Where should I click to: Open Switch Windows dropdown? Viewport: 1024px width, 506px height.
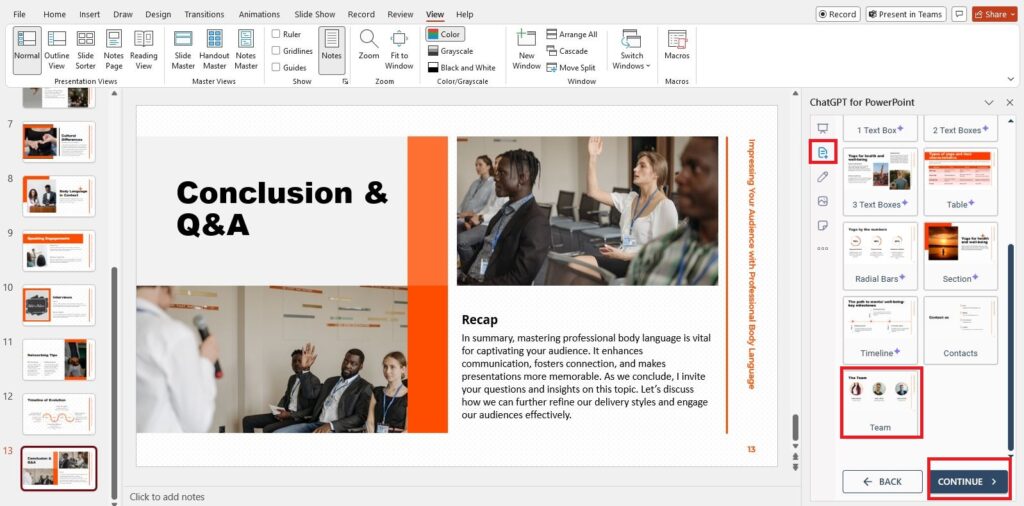click(x=631, y=50)
